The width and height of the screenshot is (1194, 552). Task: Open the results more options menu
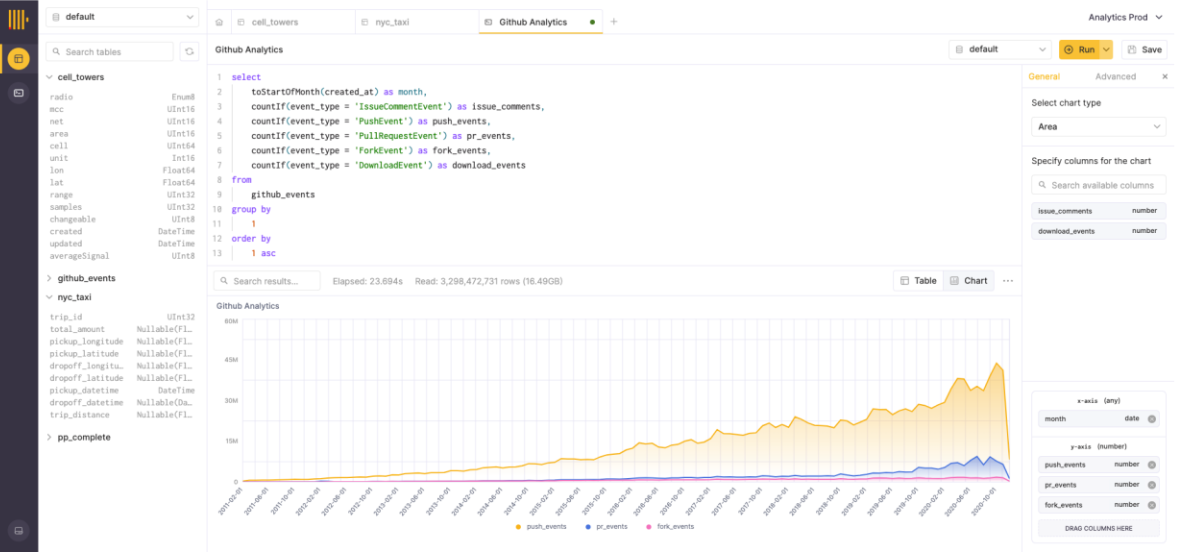click(x=1008, y=281)
